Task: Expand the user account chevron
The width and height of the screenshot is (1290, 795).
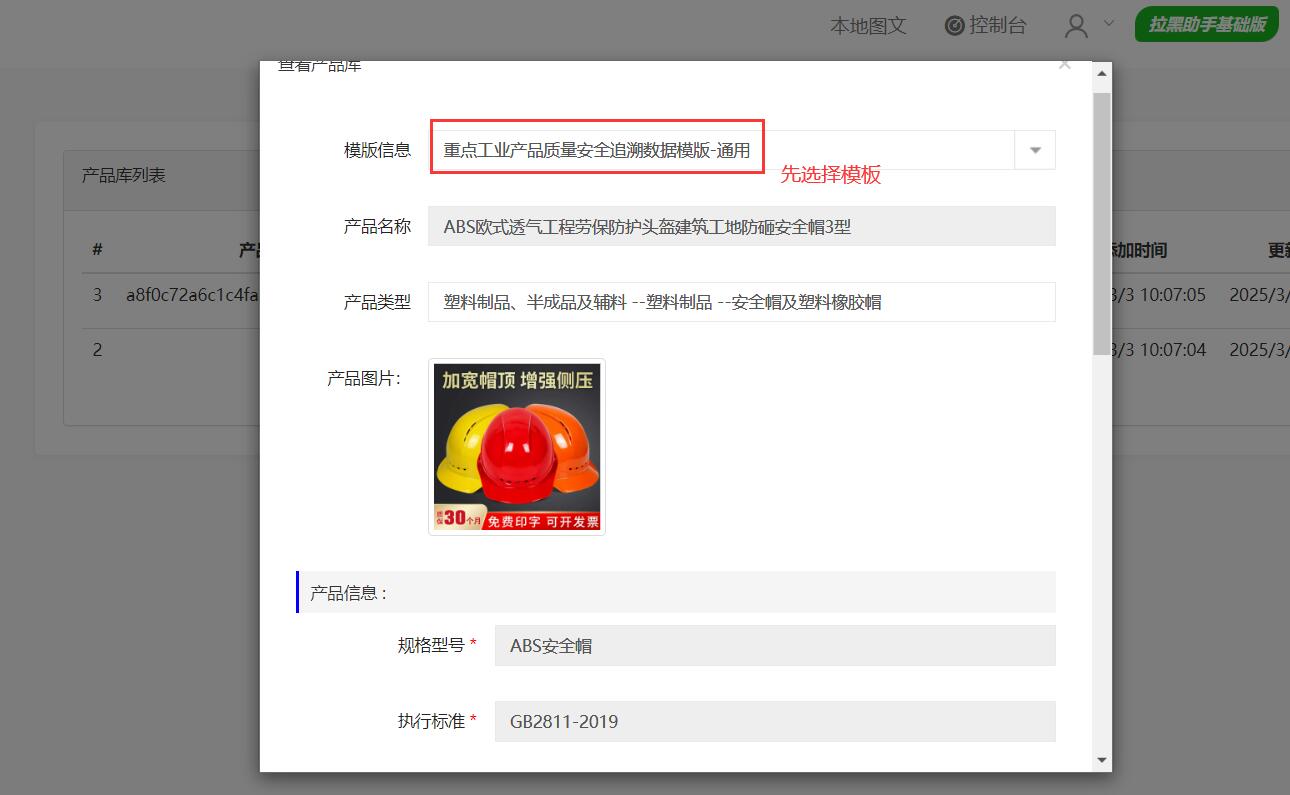Action: click(x=1108, y=23)
